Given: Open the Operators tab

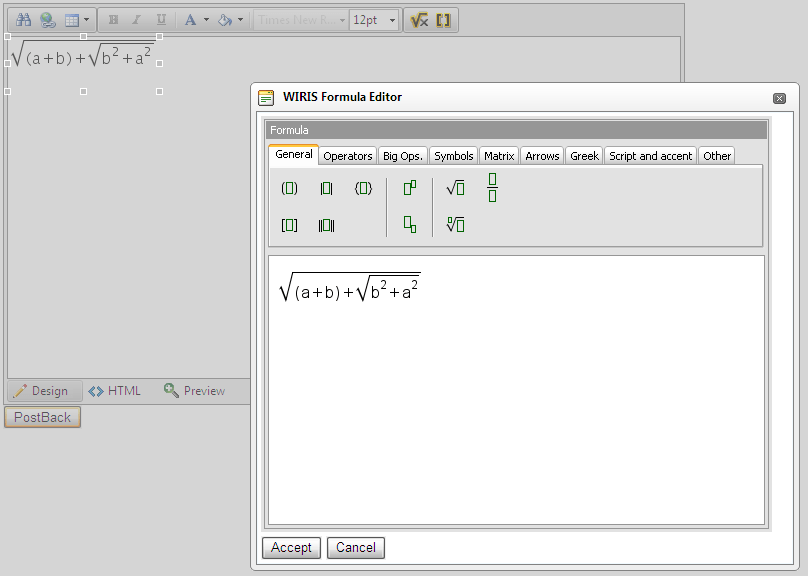Looking at the screenshot, I should tap(348, 156).
